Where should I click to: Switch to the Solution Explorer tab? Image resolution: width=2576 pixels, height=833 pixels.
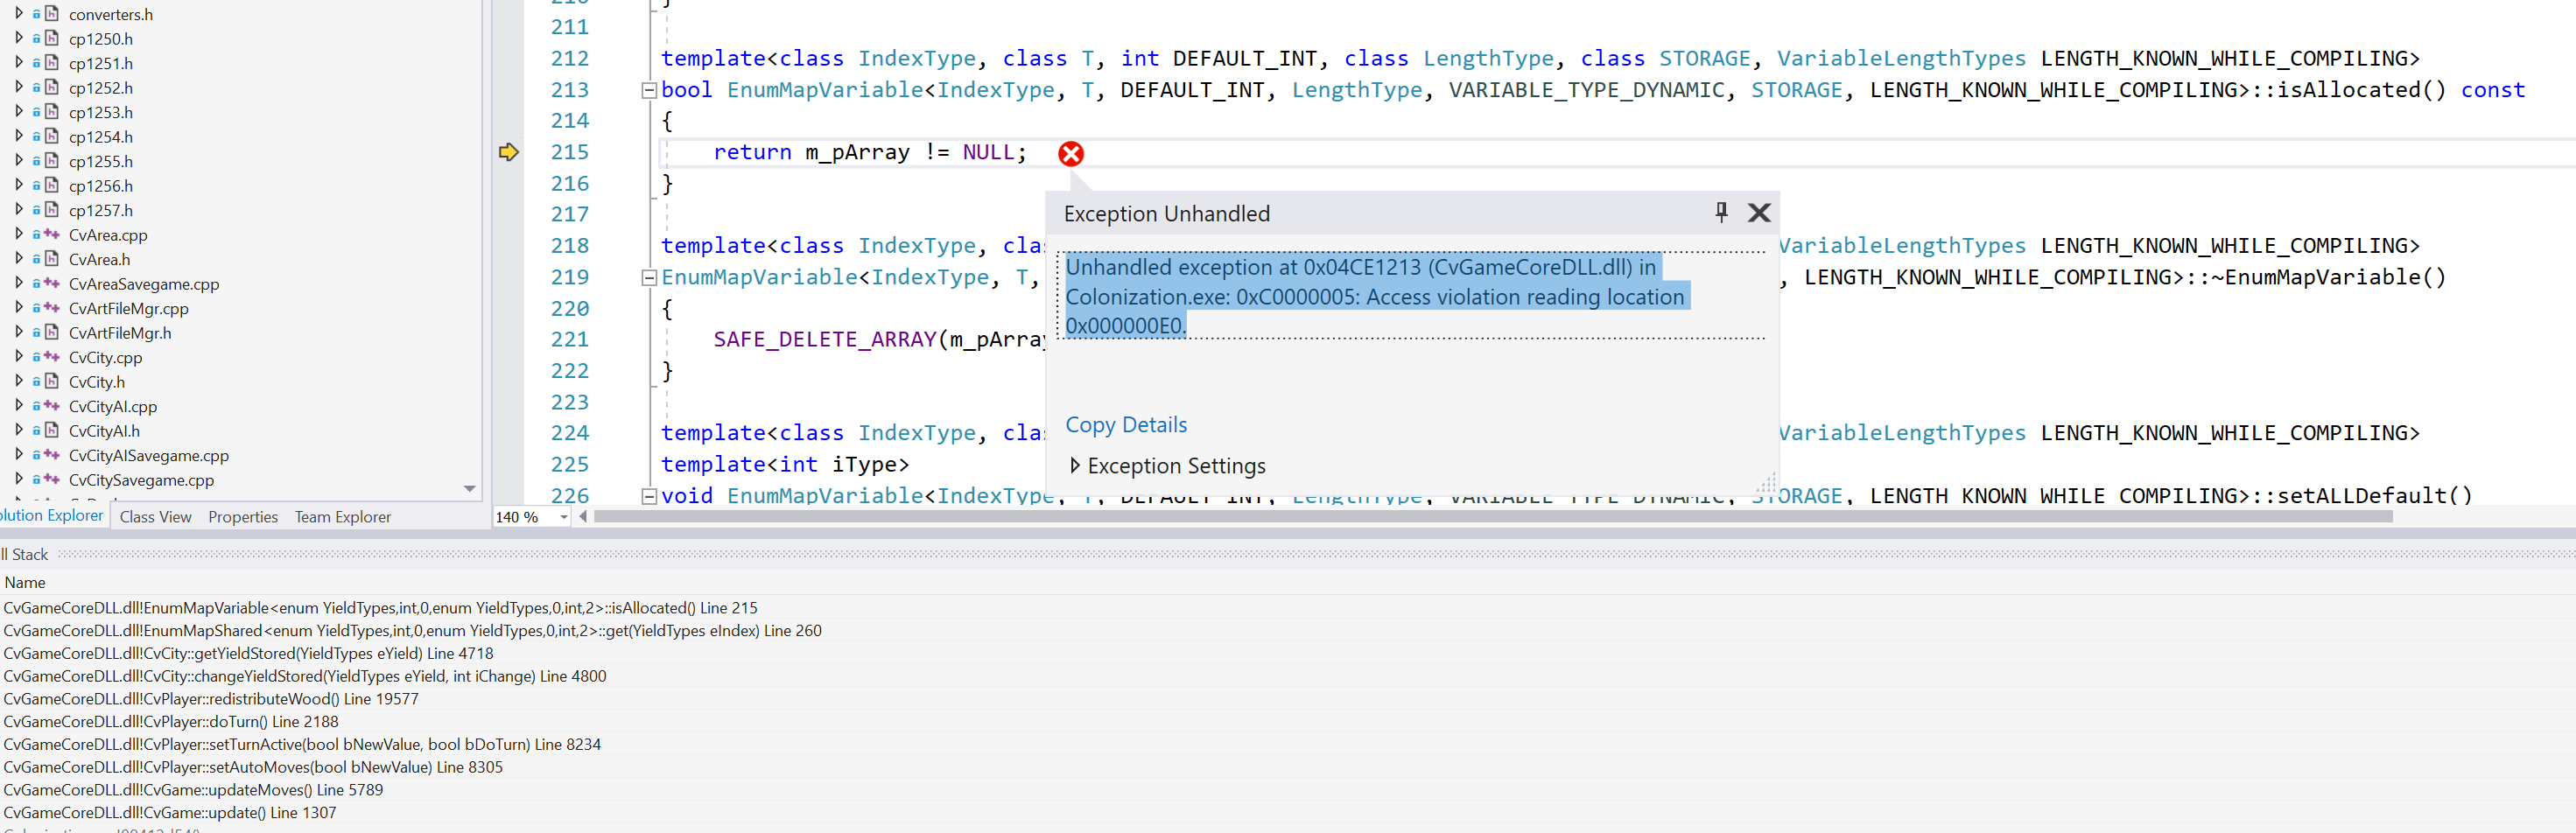[x=51, y=516]
